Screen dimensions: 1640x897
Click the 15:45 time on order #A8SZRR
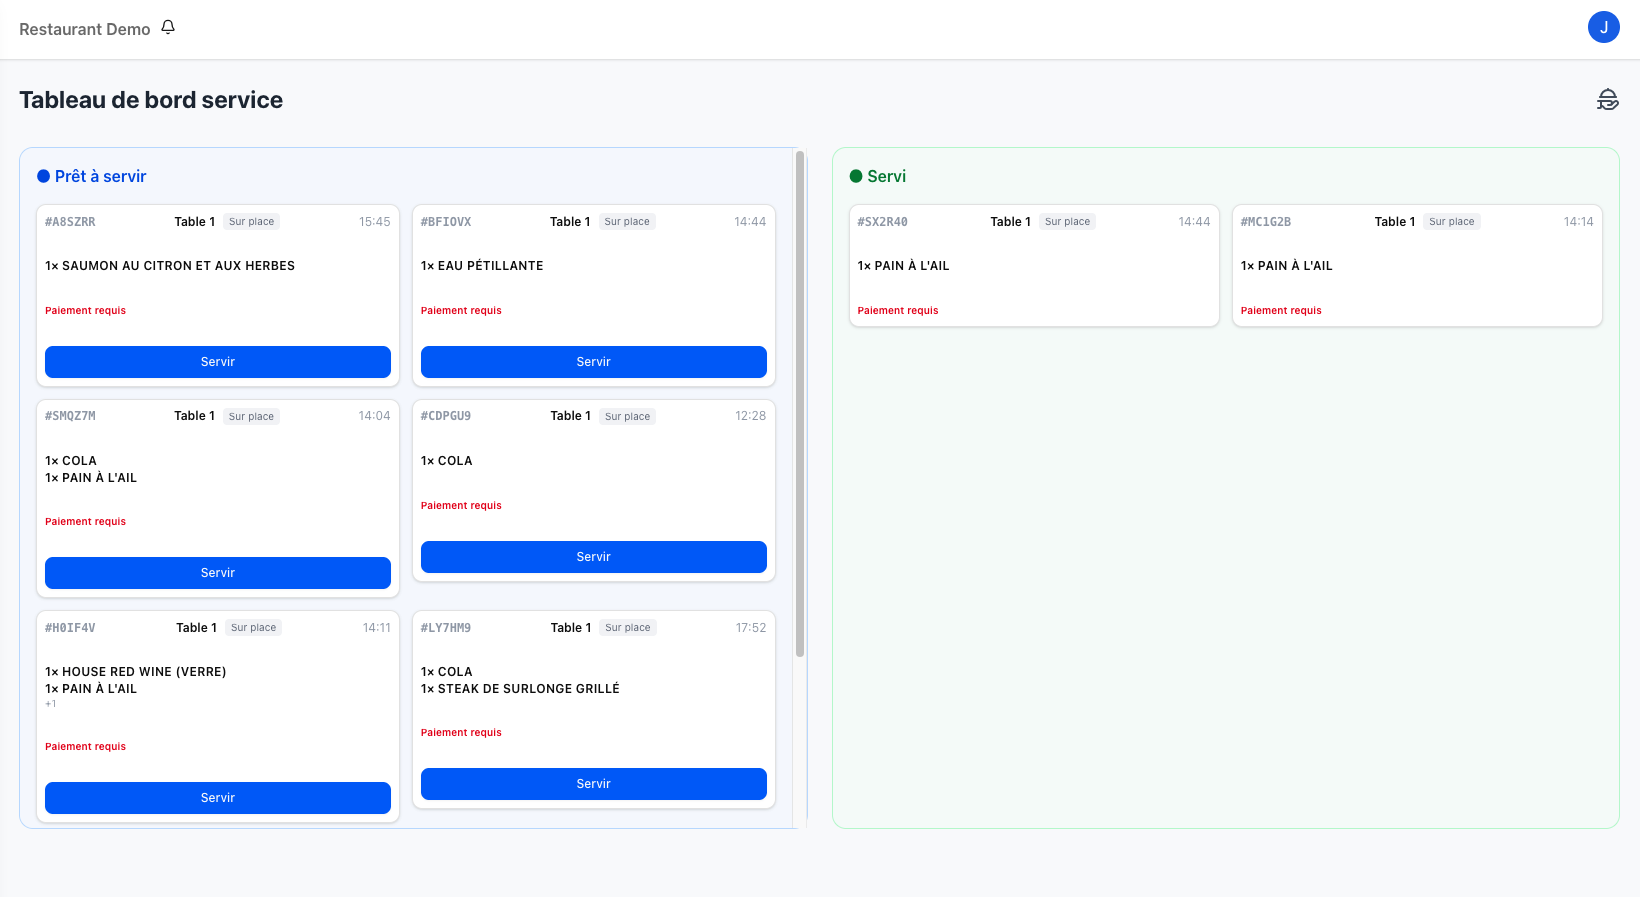(x=375, y=222)
